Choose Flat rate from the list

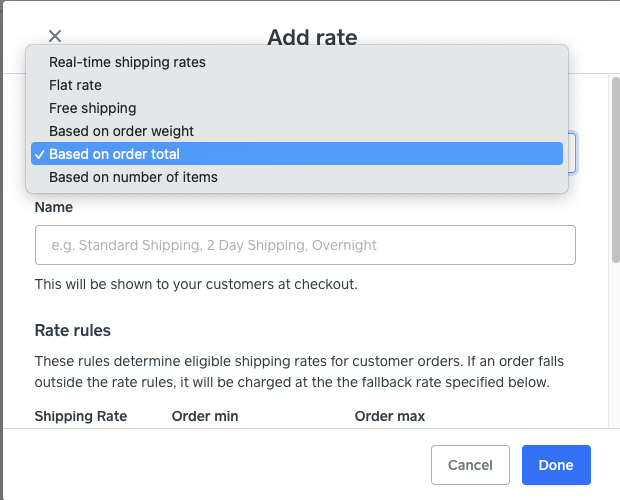coord(75,85)
